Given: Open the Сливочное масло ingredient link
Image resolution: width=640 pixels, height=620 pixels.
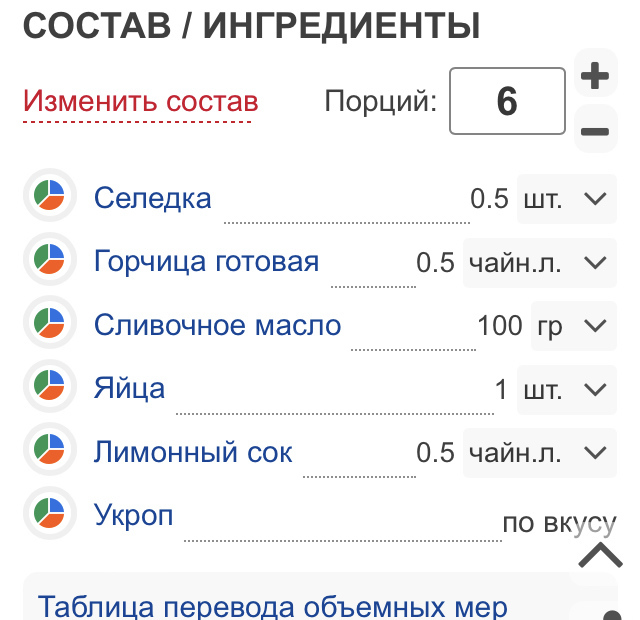Looking at the screenshot, I should coord(218,325).
